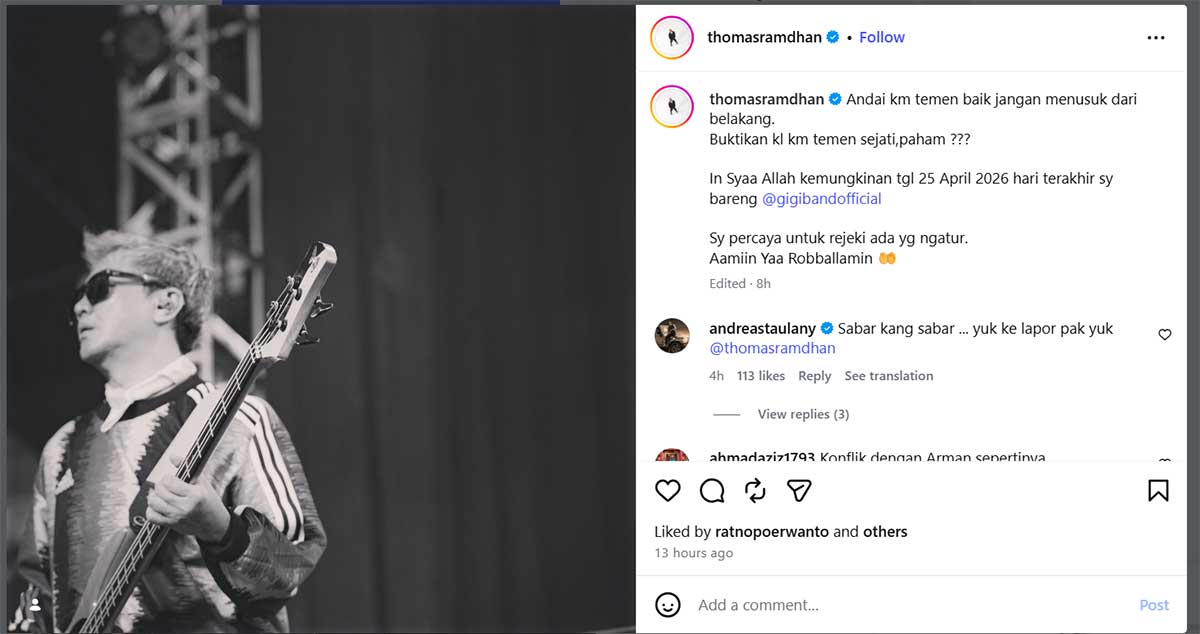The image size is (1200, 634).
Task: Like andreastaulany's comment with its heart
Action: (x=1163, y=335)
